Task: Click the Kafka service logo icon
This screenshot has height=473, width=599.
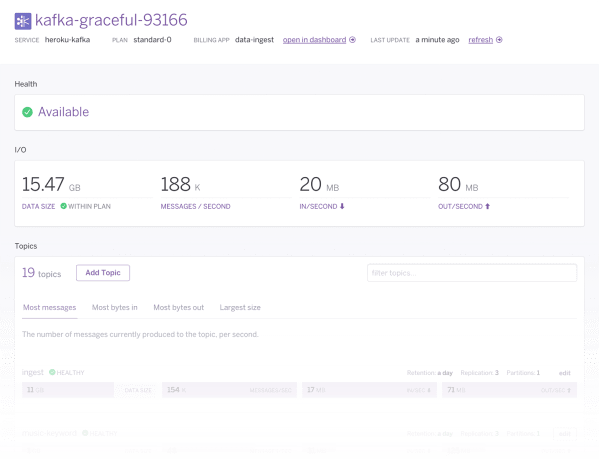Action: click(x=23, y=21)
